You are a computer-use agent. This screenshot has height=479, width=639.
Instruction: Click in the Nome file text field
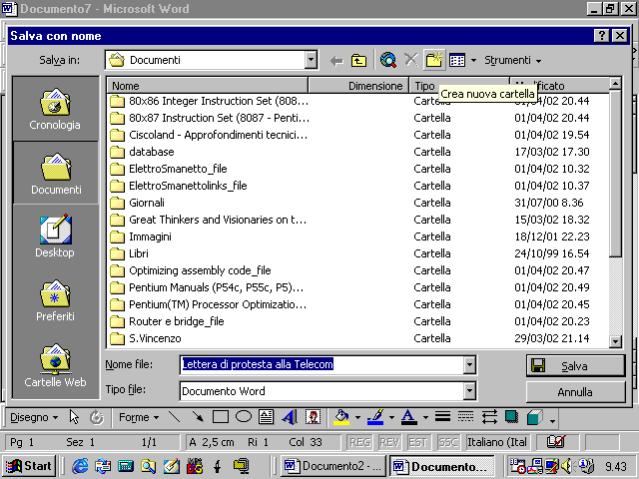(322, 364)
